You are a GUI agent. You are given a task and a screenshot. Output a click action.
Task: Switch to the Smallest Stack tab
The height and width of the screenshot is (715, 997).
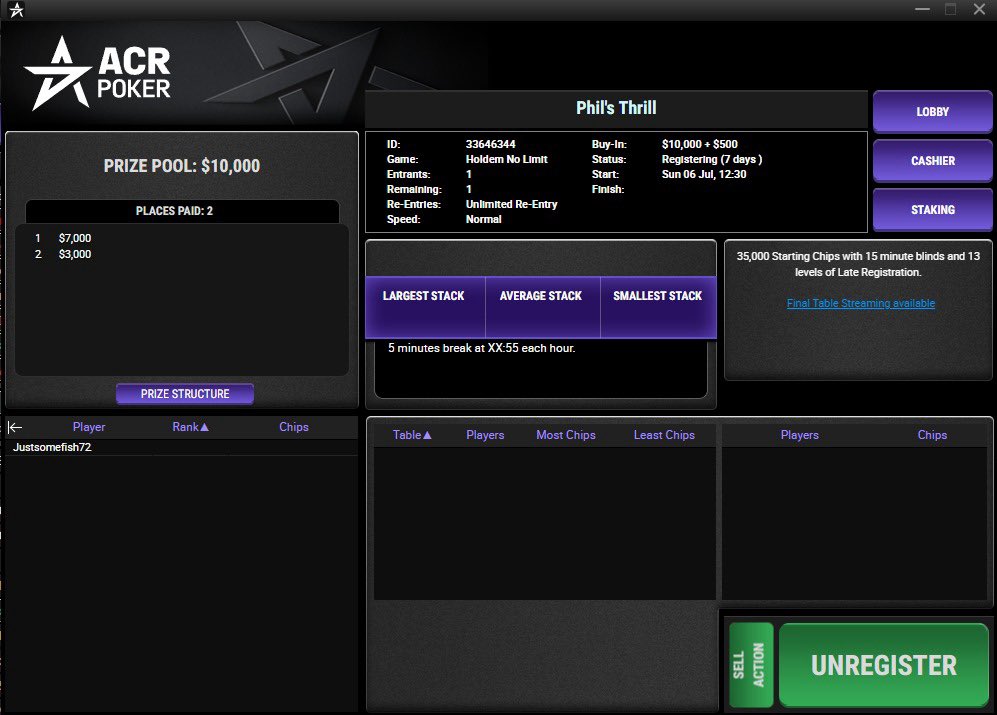658,306
